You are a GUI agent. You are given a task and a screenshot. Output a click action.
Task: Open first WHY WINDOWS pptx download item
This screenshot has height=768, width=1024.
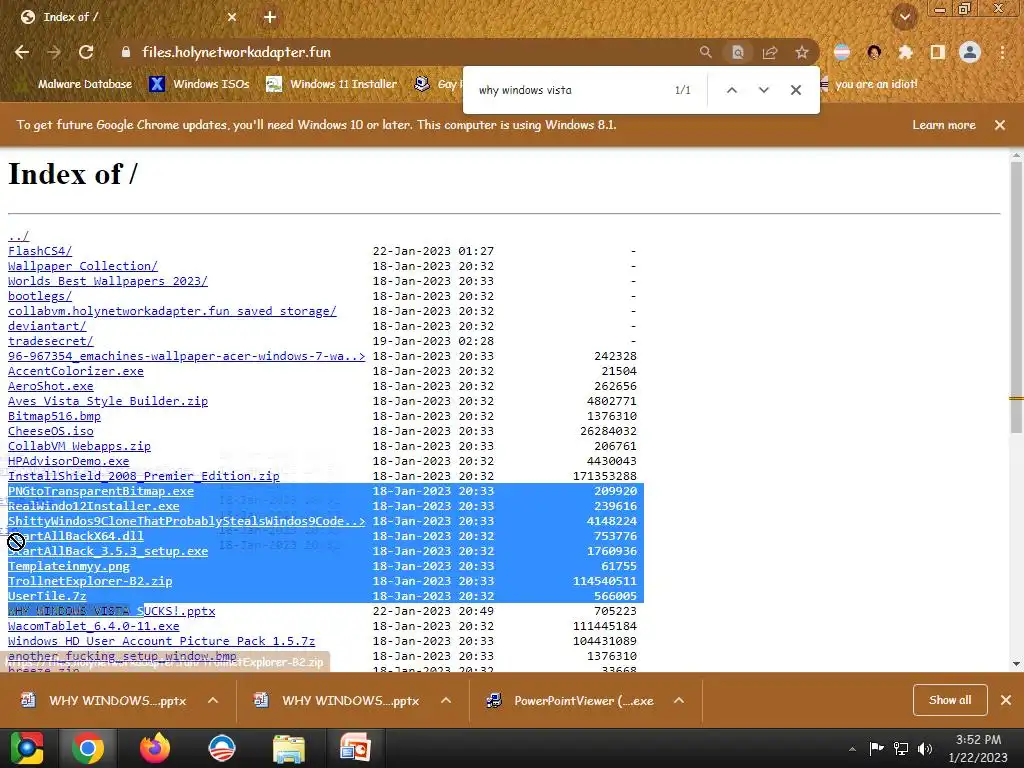[104, 700]
